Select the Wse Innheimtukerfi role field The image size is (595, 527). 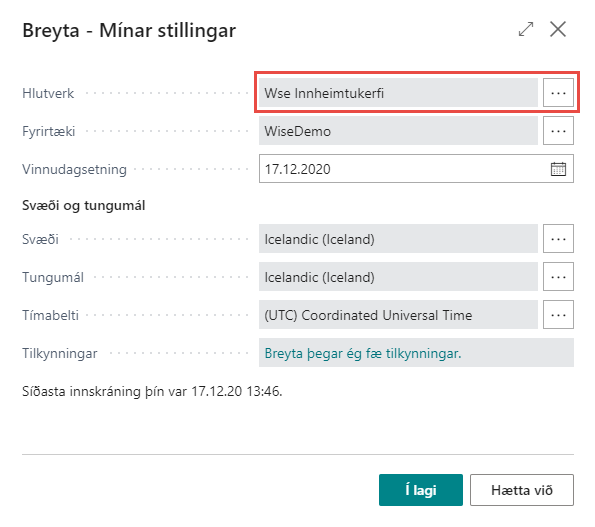click(x=398, y=93)
